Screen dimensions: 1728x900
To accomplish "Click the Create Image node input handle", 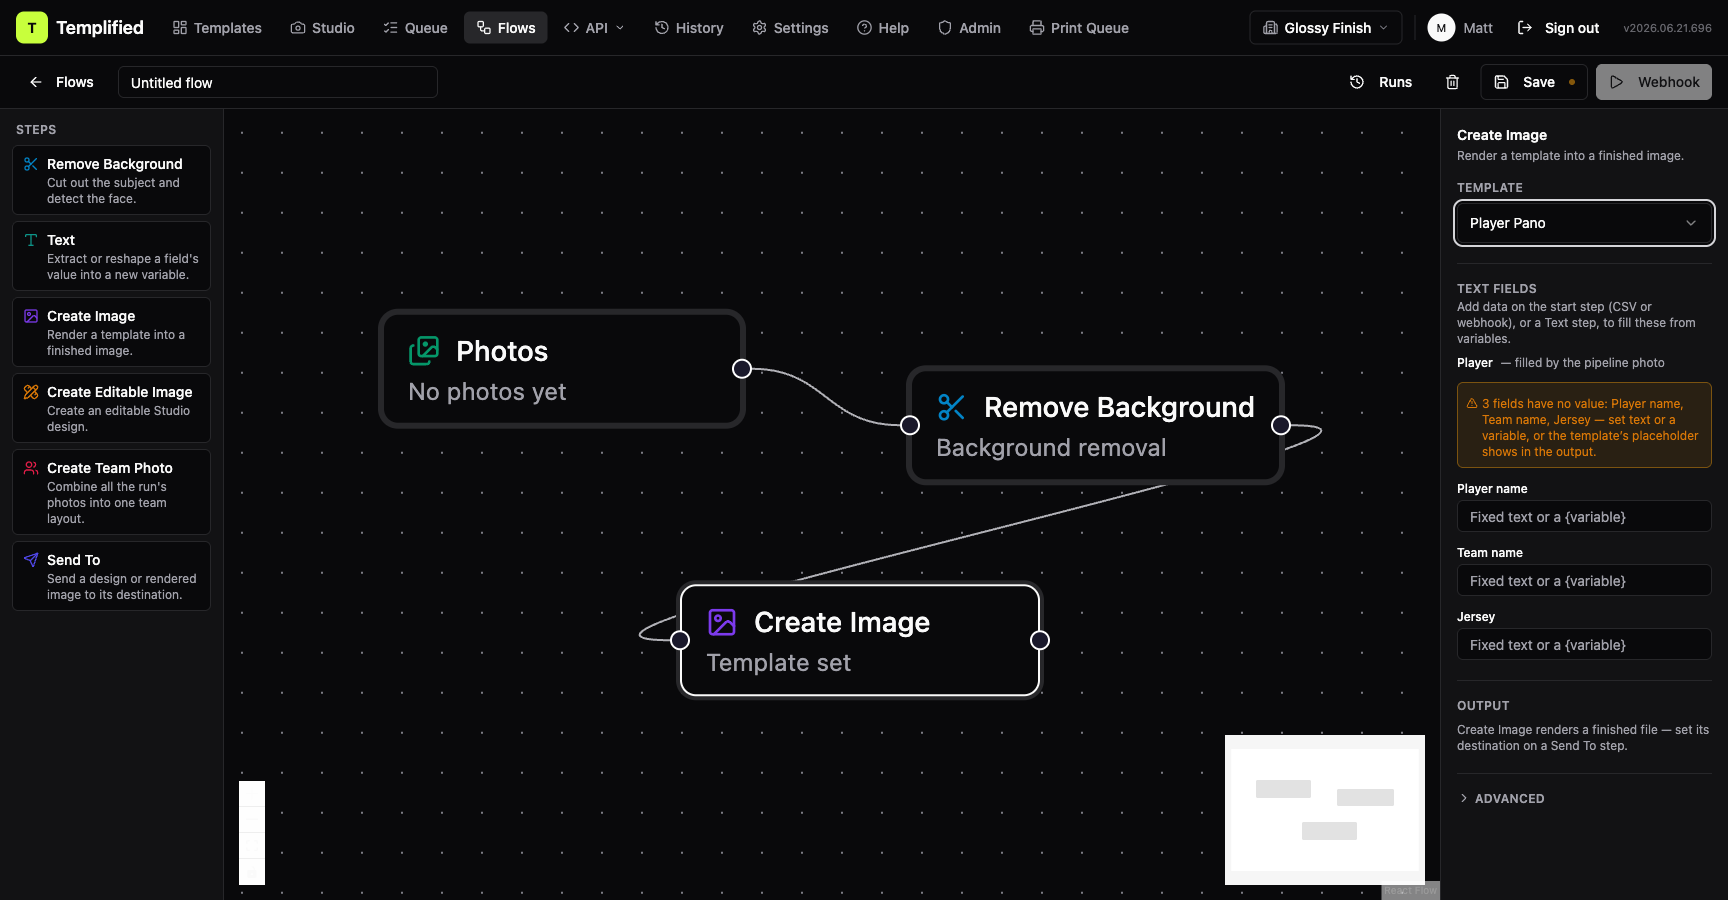I will coord(680,640).
